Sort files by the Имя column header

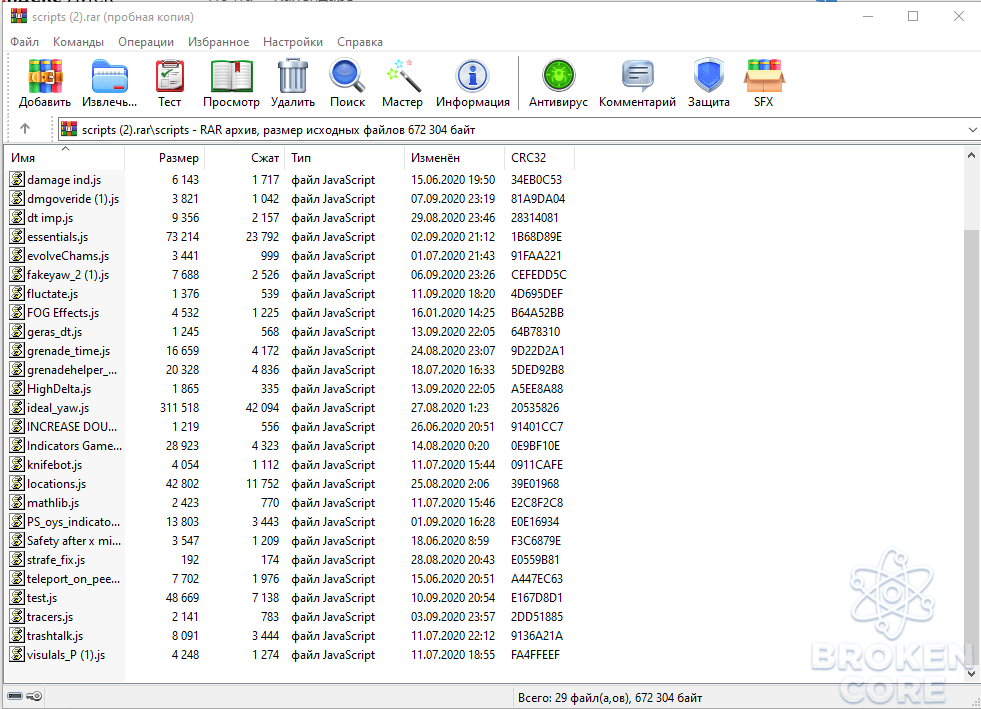[x=65, y=158]
